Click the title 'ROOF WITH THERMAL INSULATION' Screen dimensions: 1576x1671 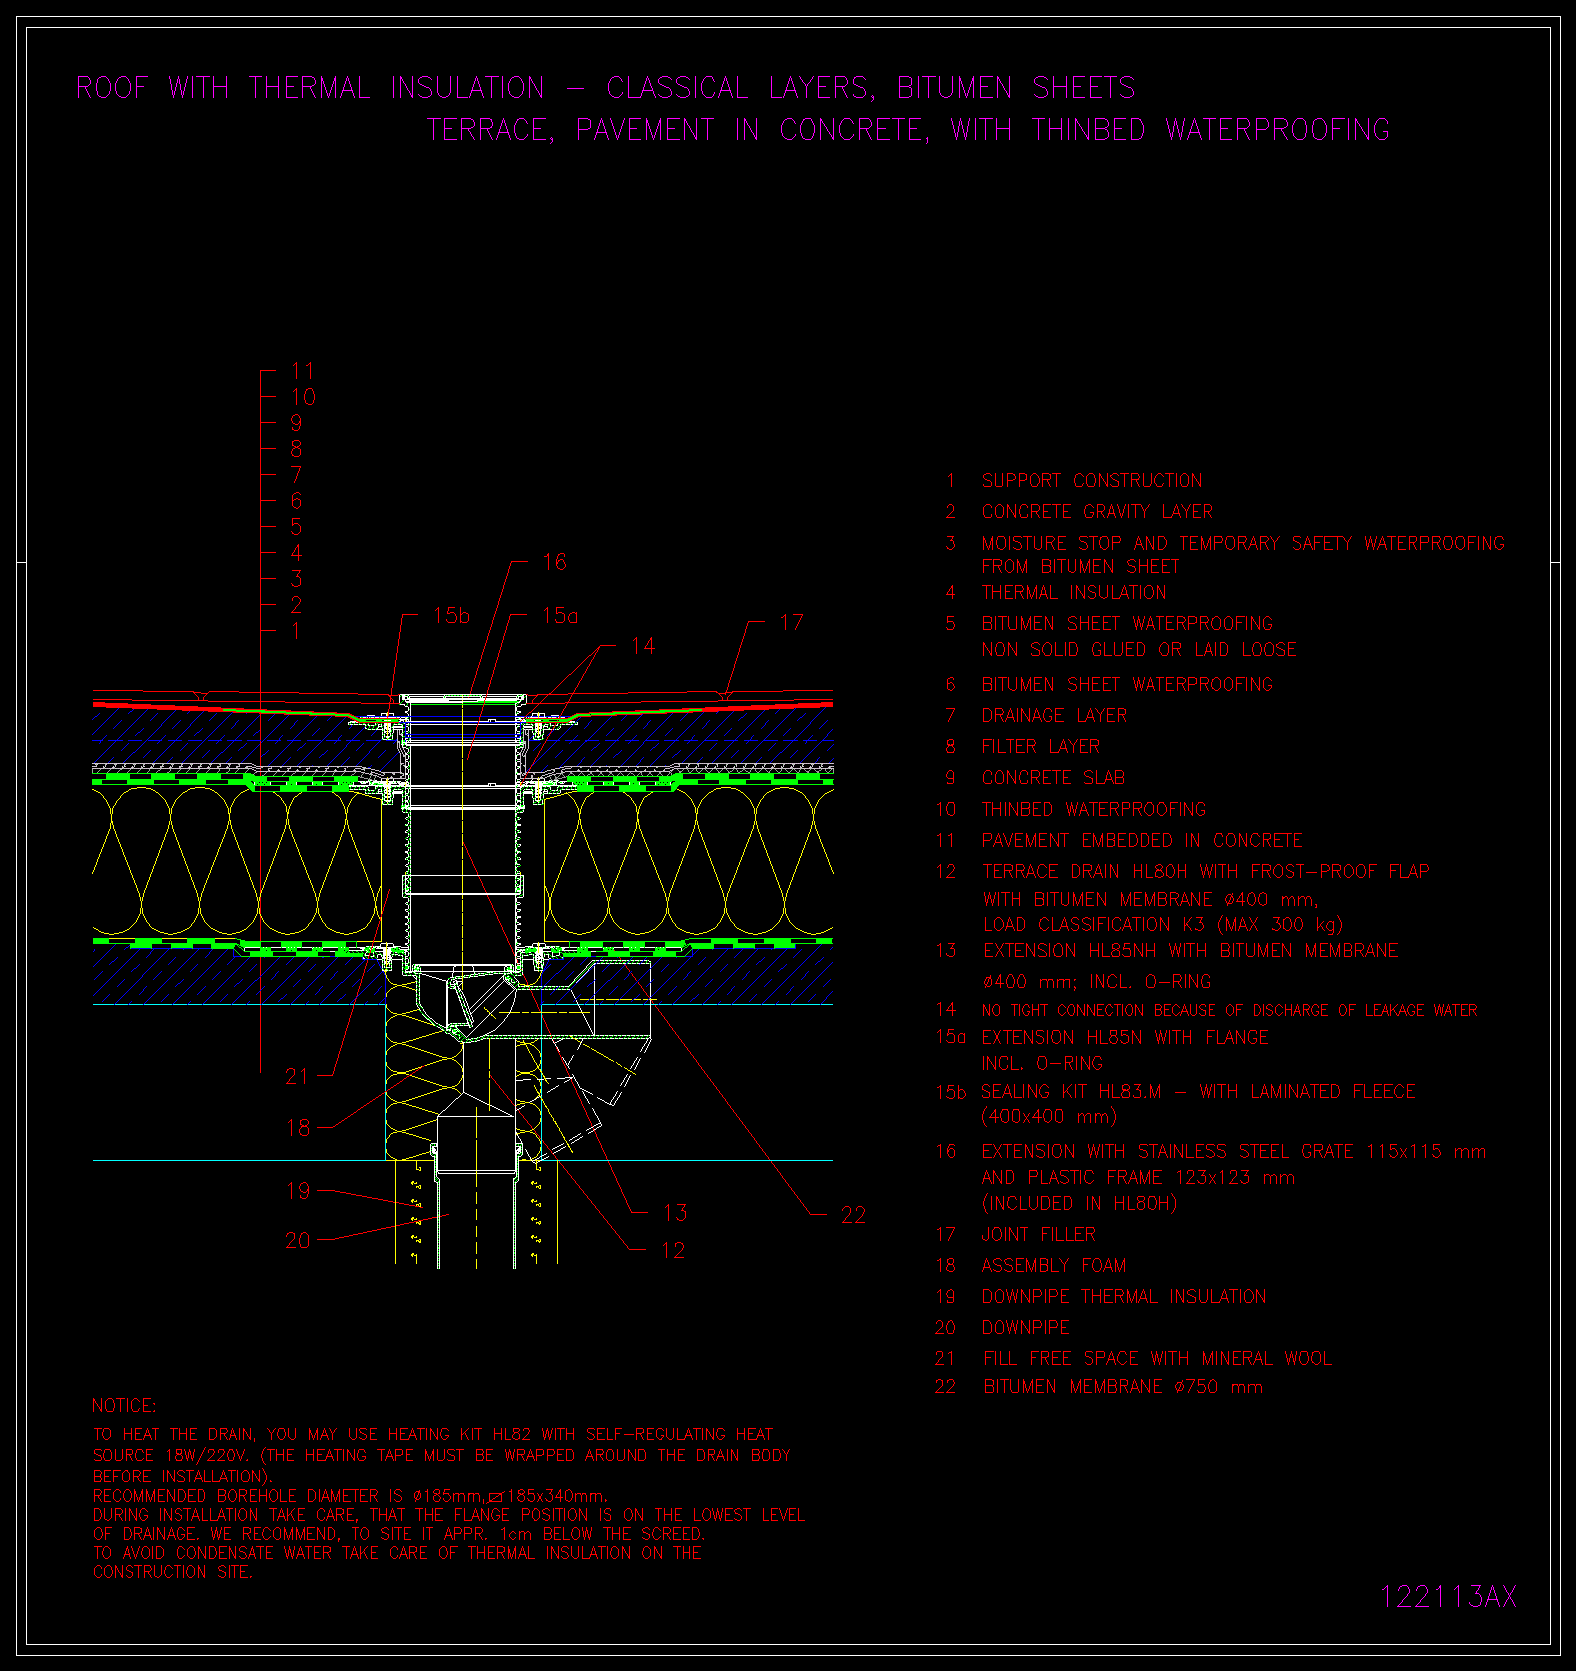(310, 88)
